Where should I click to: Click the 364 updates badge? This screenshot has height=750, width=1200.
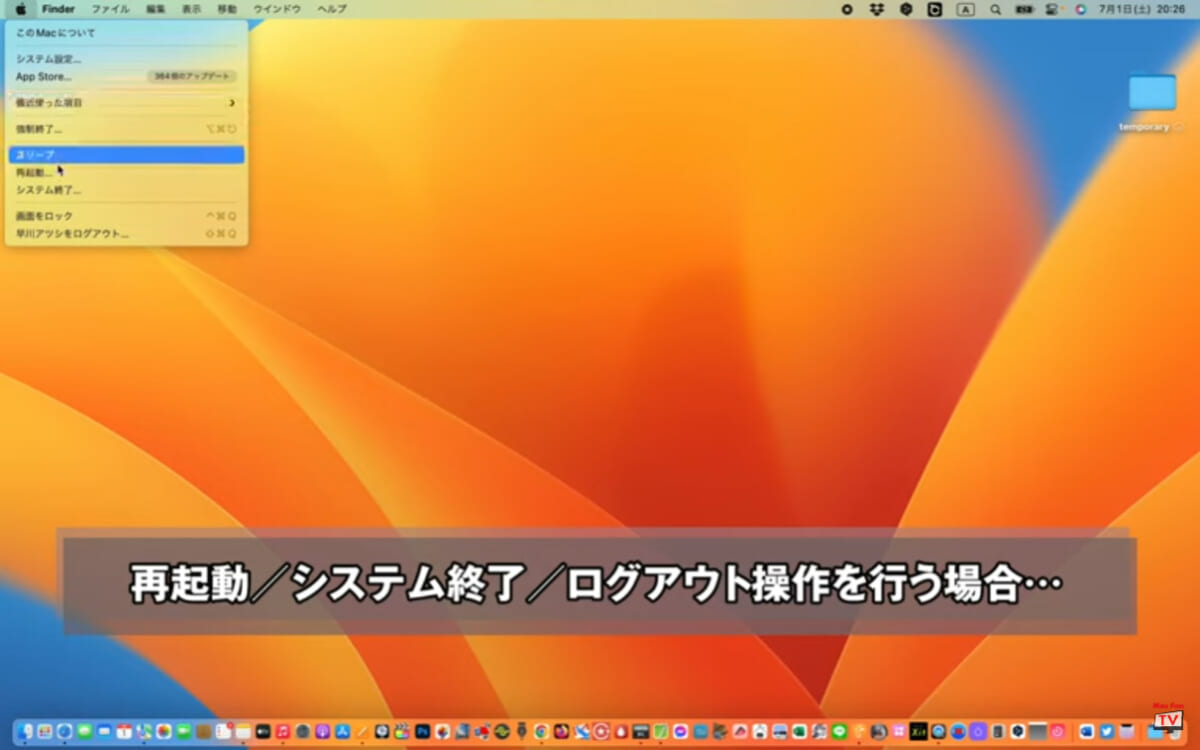(191, 76)
